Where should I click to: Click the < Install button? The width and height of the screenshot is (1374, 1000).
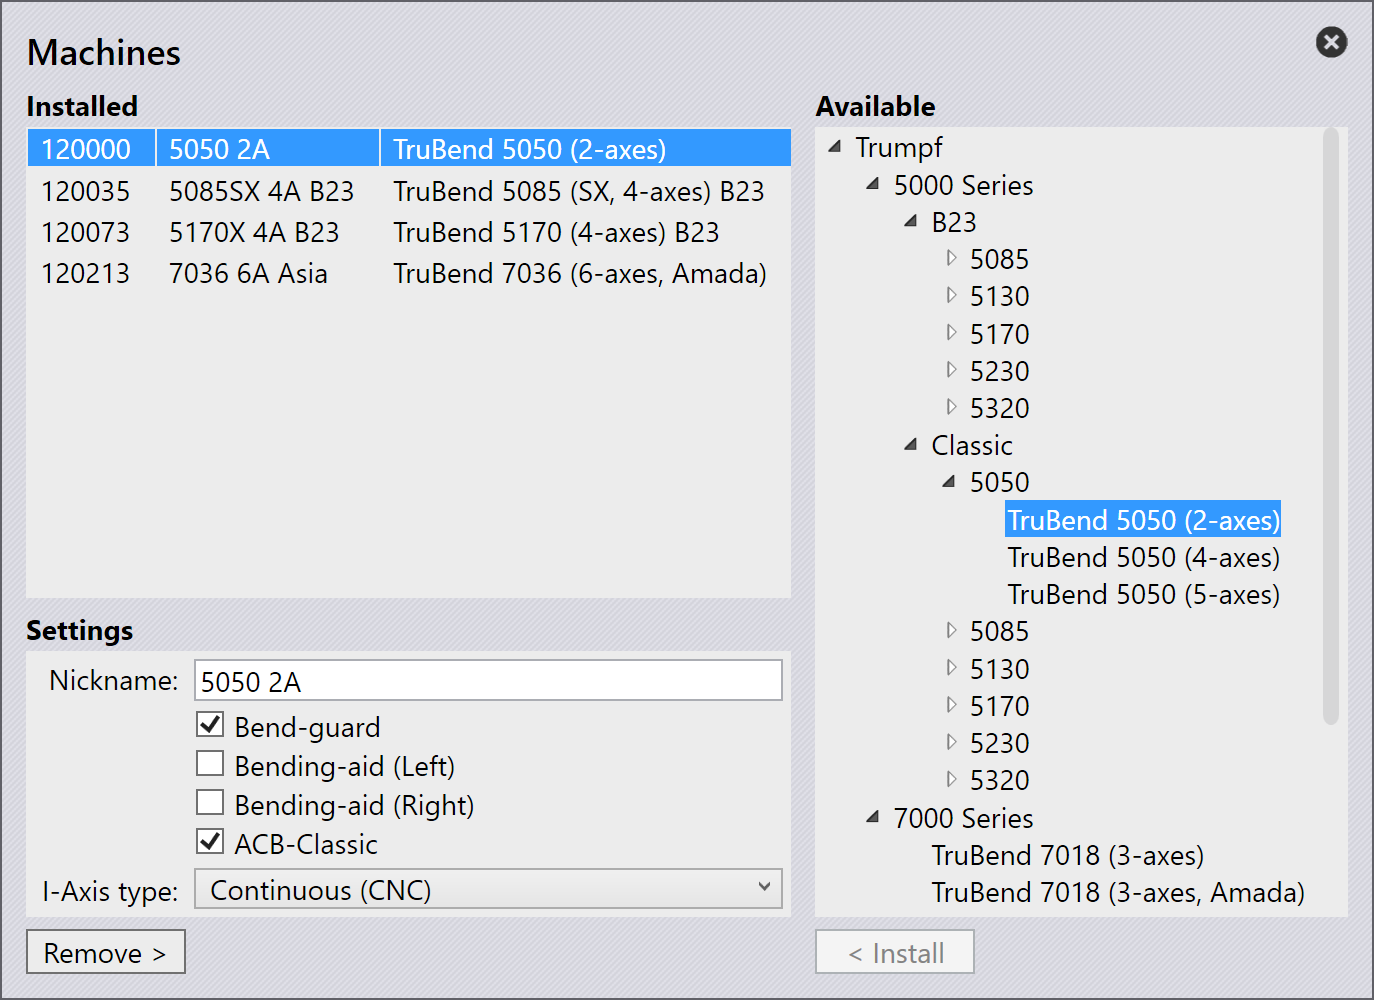click(895, 952)
